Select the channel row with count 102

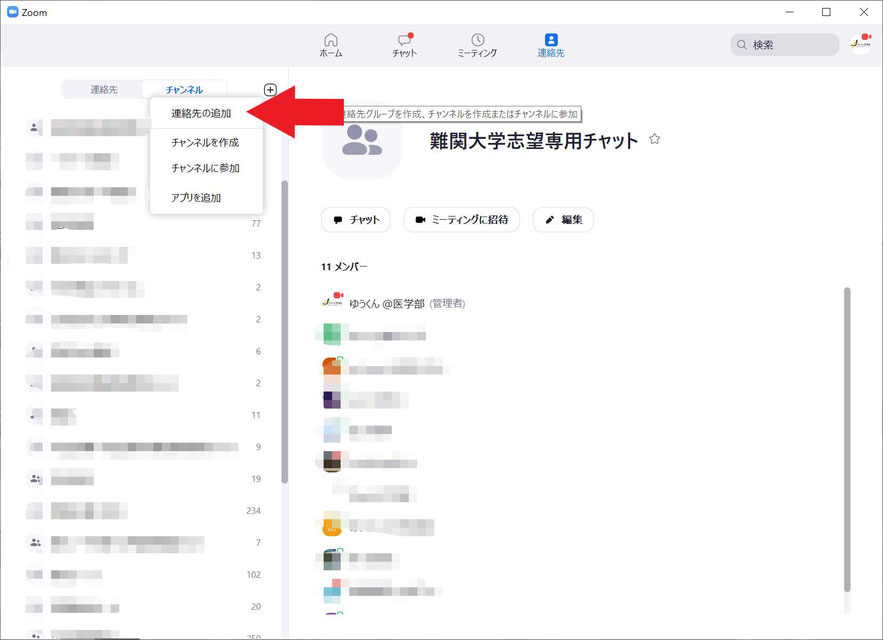[144, 575]
